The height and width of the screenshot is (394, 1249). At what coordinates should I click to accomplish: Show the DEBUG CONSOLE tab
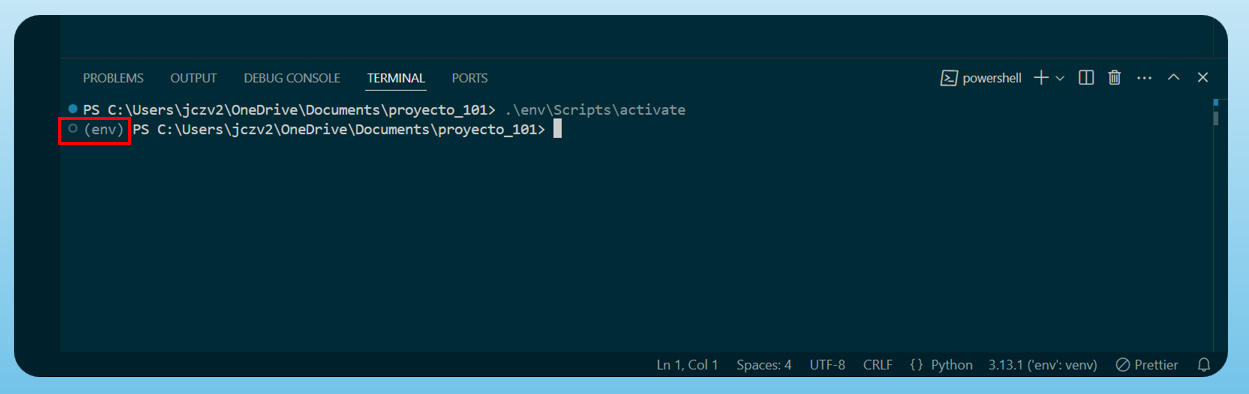tap(292, 78)
